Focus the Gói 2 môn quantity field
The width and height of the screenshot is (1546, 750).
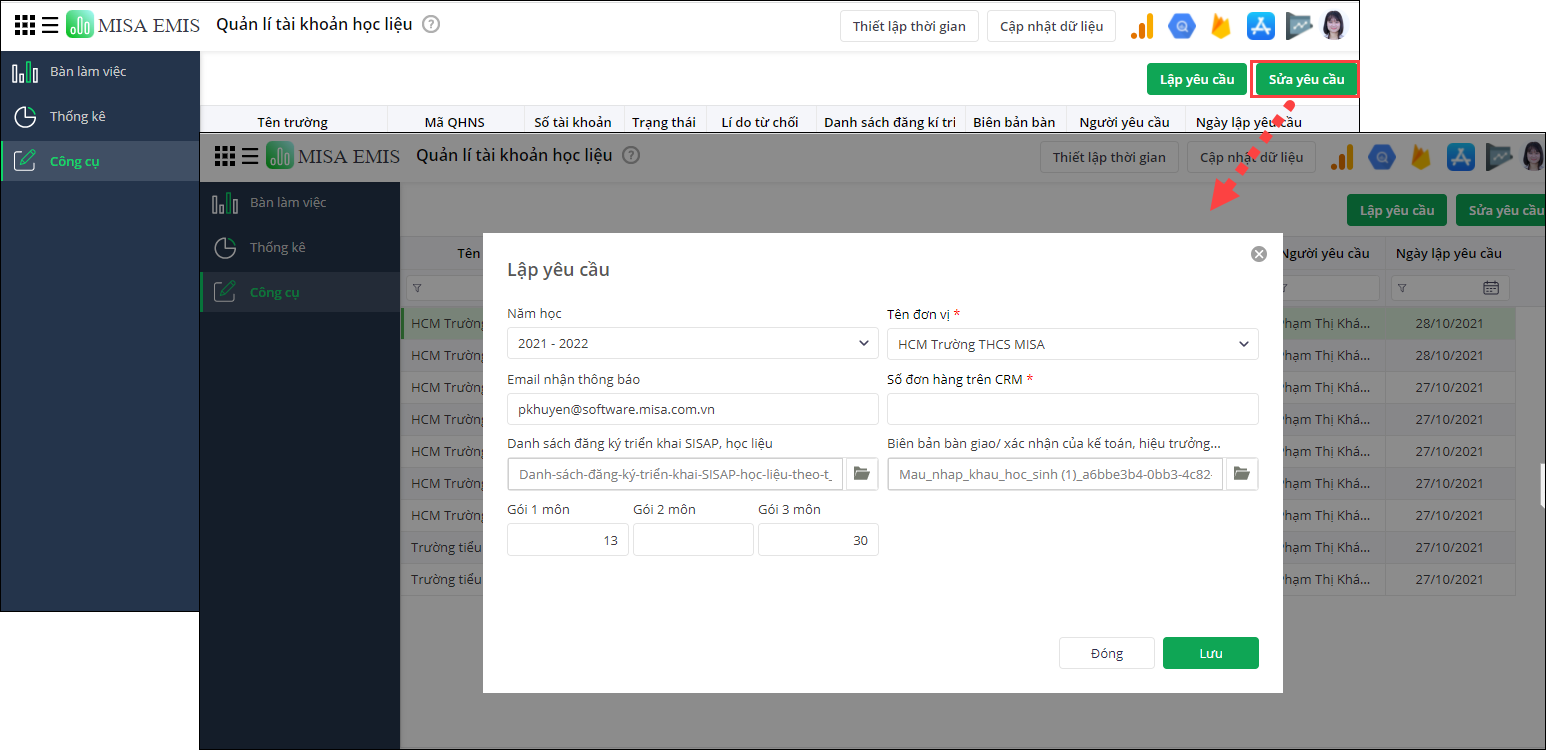(x=693, y=540)
